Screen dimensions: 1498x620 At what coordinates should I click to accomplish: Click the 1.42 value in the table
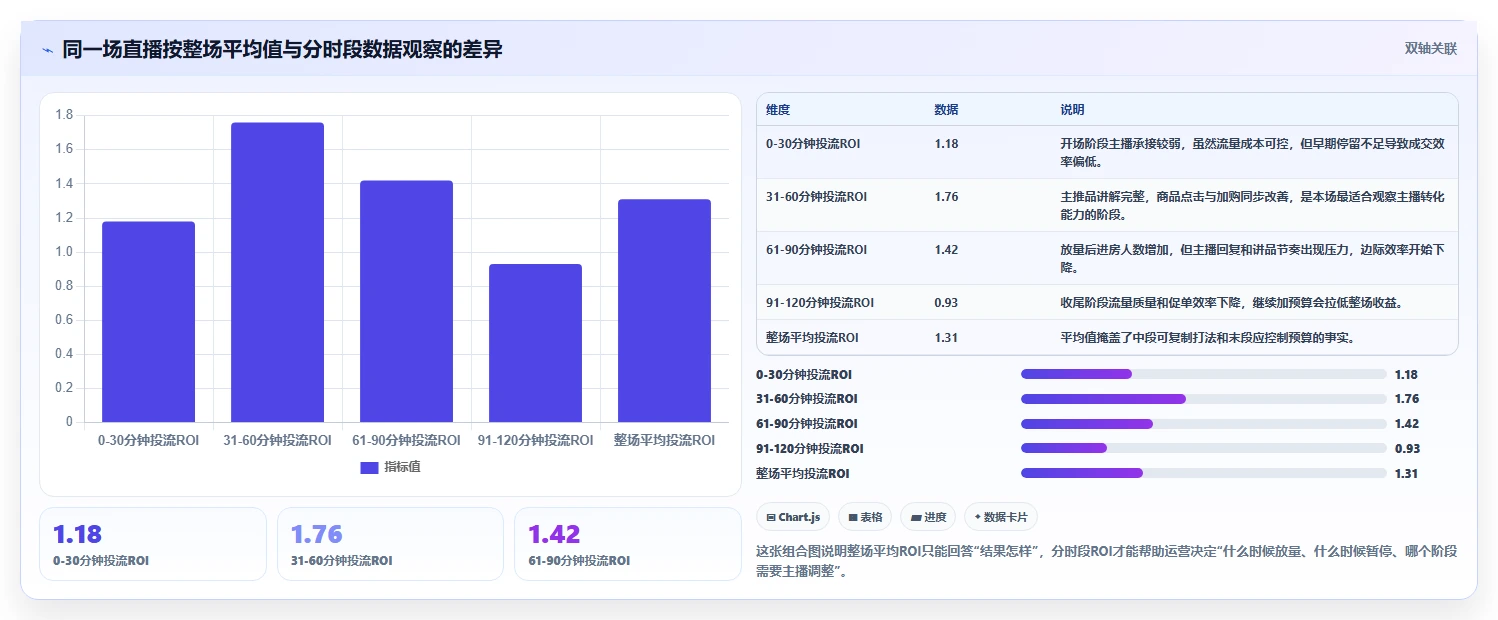click(x=946, y=250)
